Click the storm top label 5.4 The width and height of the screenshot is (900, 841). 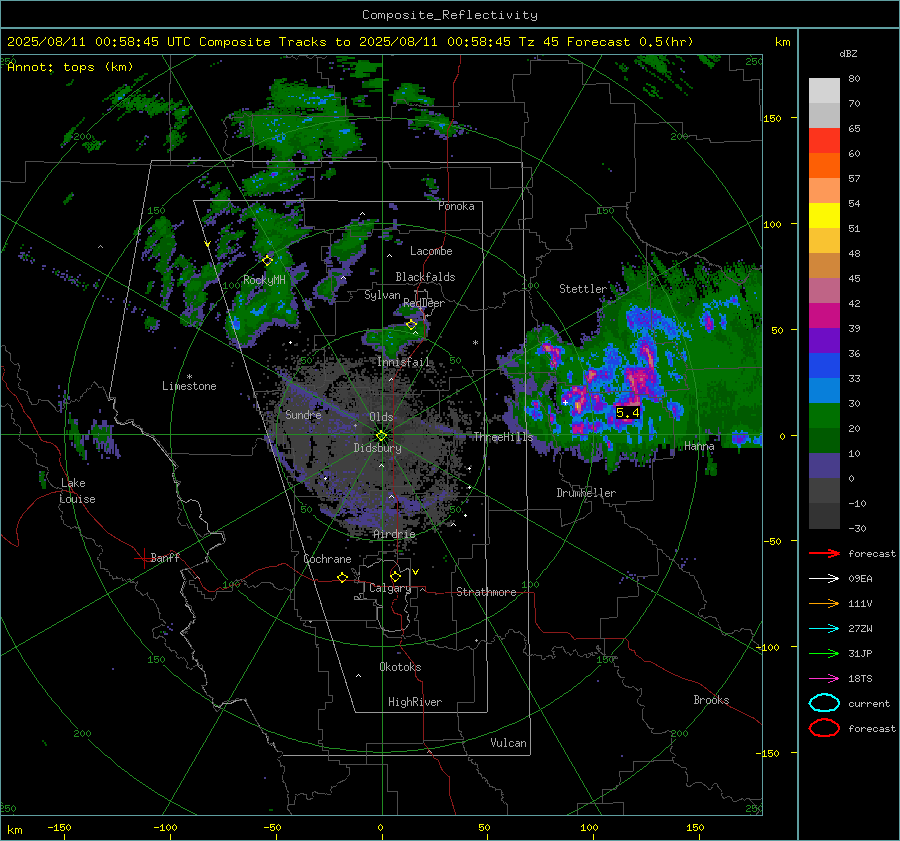click(627, 412)
